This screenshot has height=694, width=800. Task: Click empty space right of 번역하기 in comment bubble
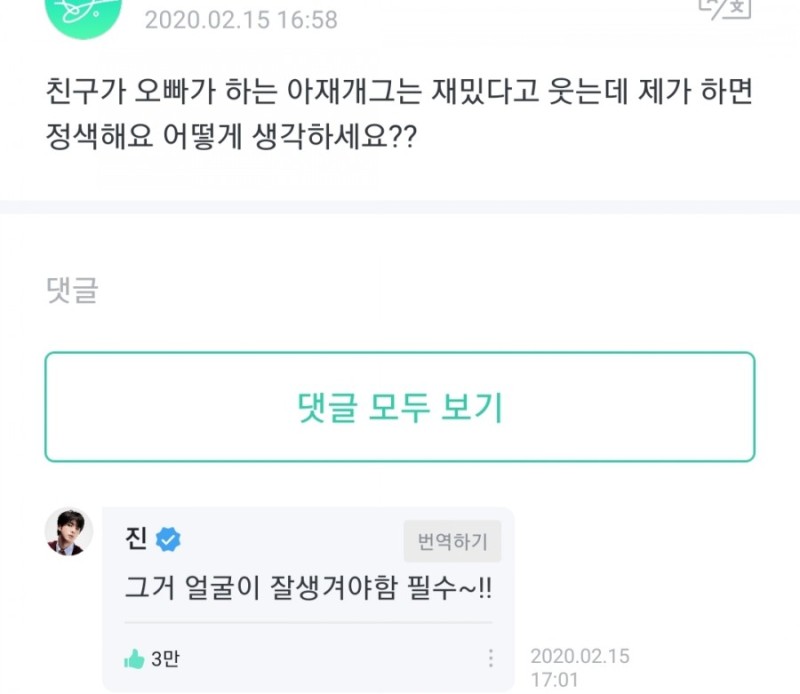pyautogui.click(x=507, y=541)
